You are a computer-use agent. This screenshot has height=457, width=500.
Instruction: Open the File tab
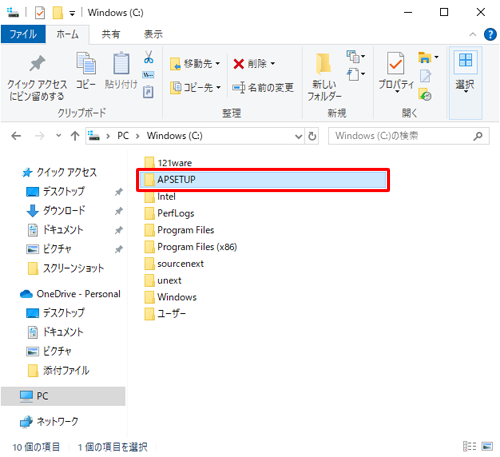coord(23,34)
